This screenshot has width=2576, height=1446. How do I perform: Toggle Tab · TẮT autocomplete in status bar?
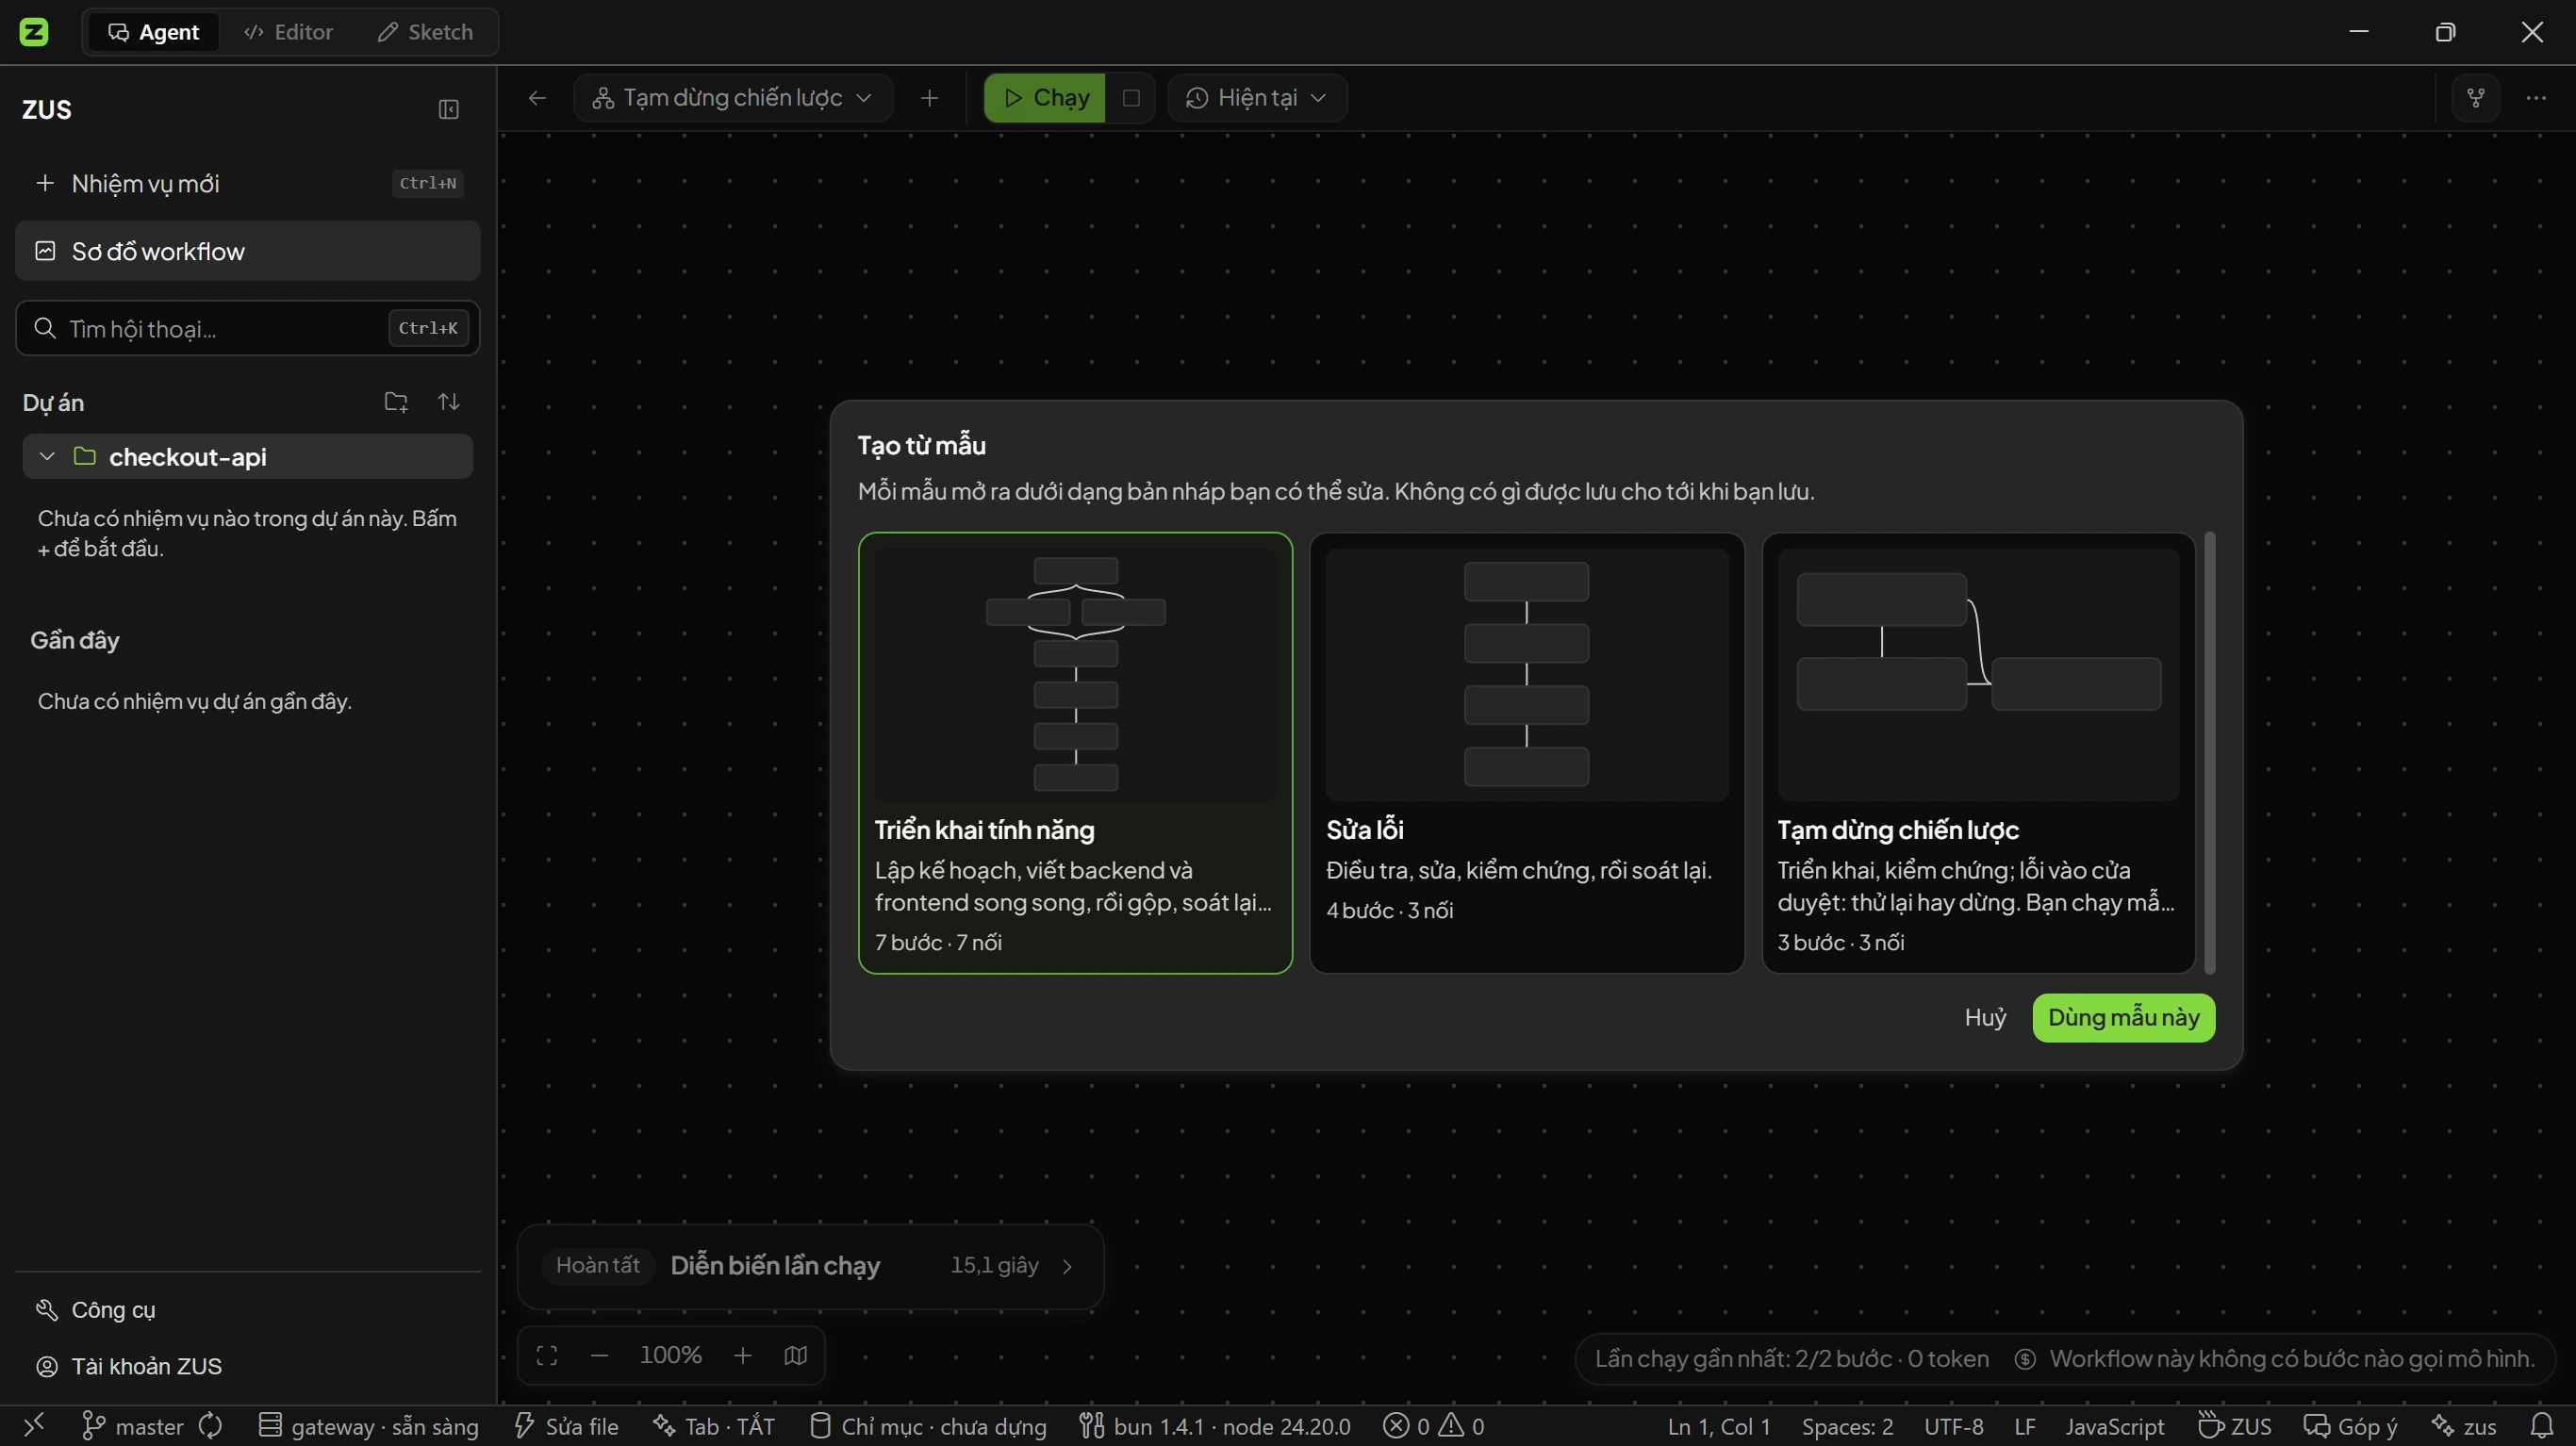[713, 1427]
